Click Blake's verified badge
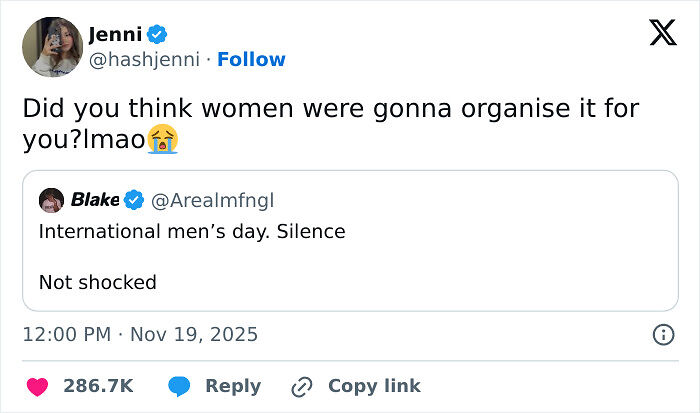 tap(134, 200)
